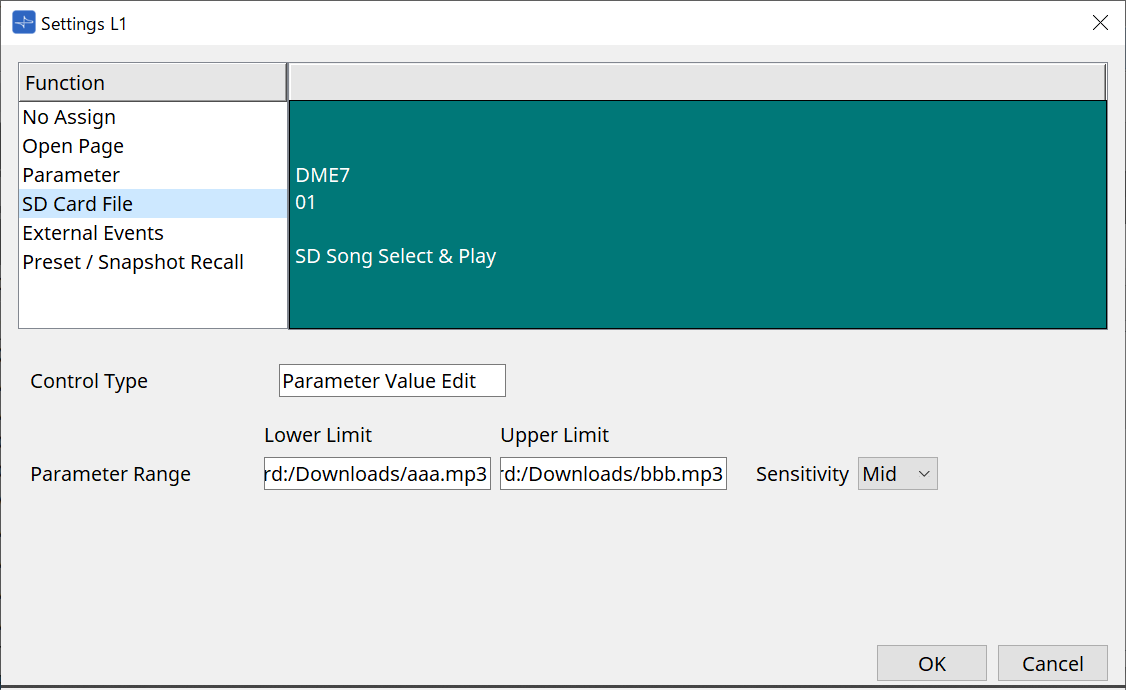Image resolution: width=1126 pixels, height=690 pixels.
Task: Open the Control Type selector
Action: [392, 381]
